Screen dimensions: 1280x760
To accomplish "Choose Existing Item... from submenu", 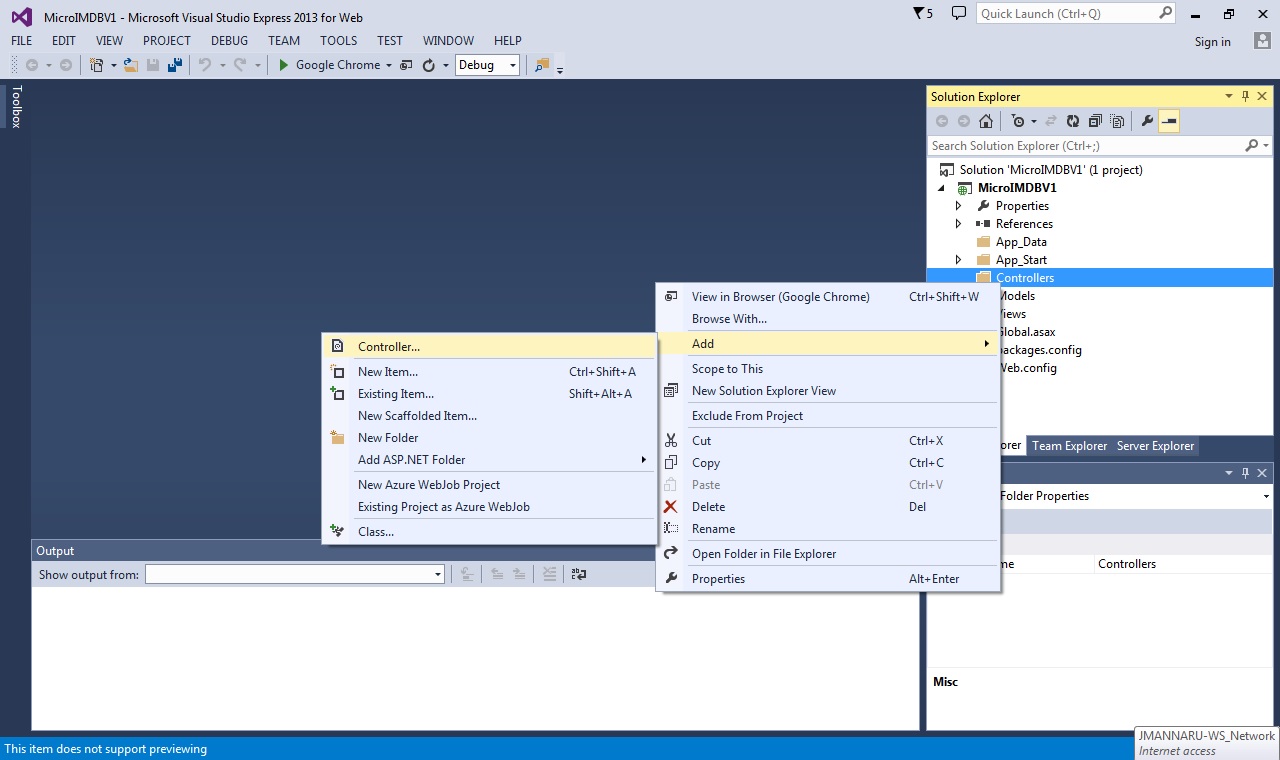I will click(x=489, y=394).
